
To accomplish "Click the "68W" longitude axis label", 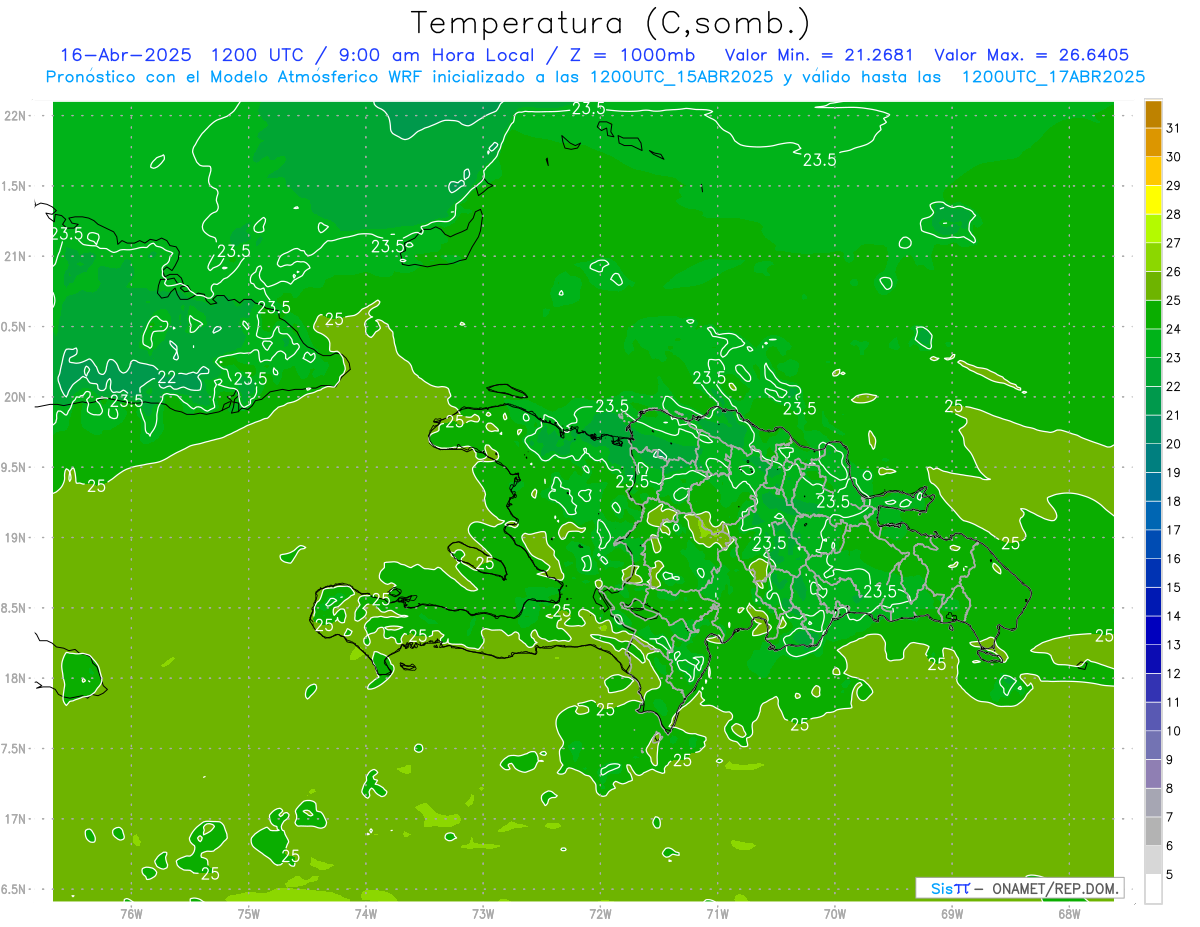I will pyautogui.click(x=1069, y=913).
